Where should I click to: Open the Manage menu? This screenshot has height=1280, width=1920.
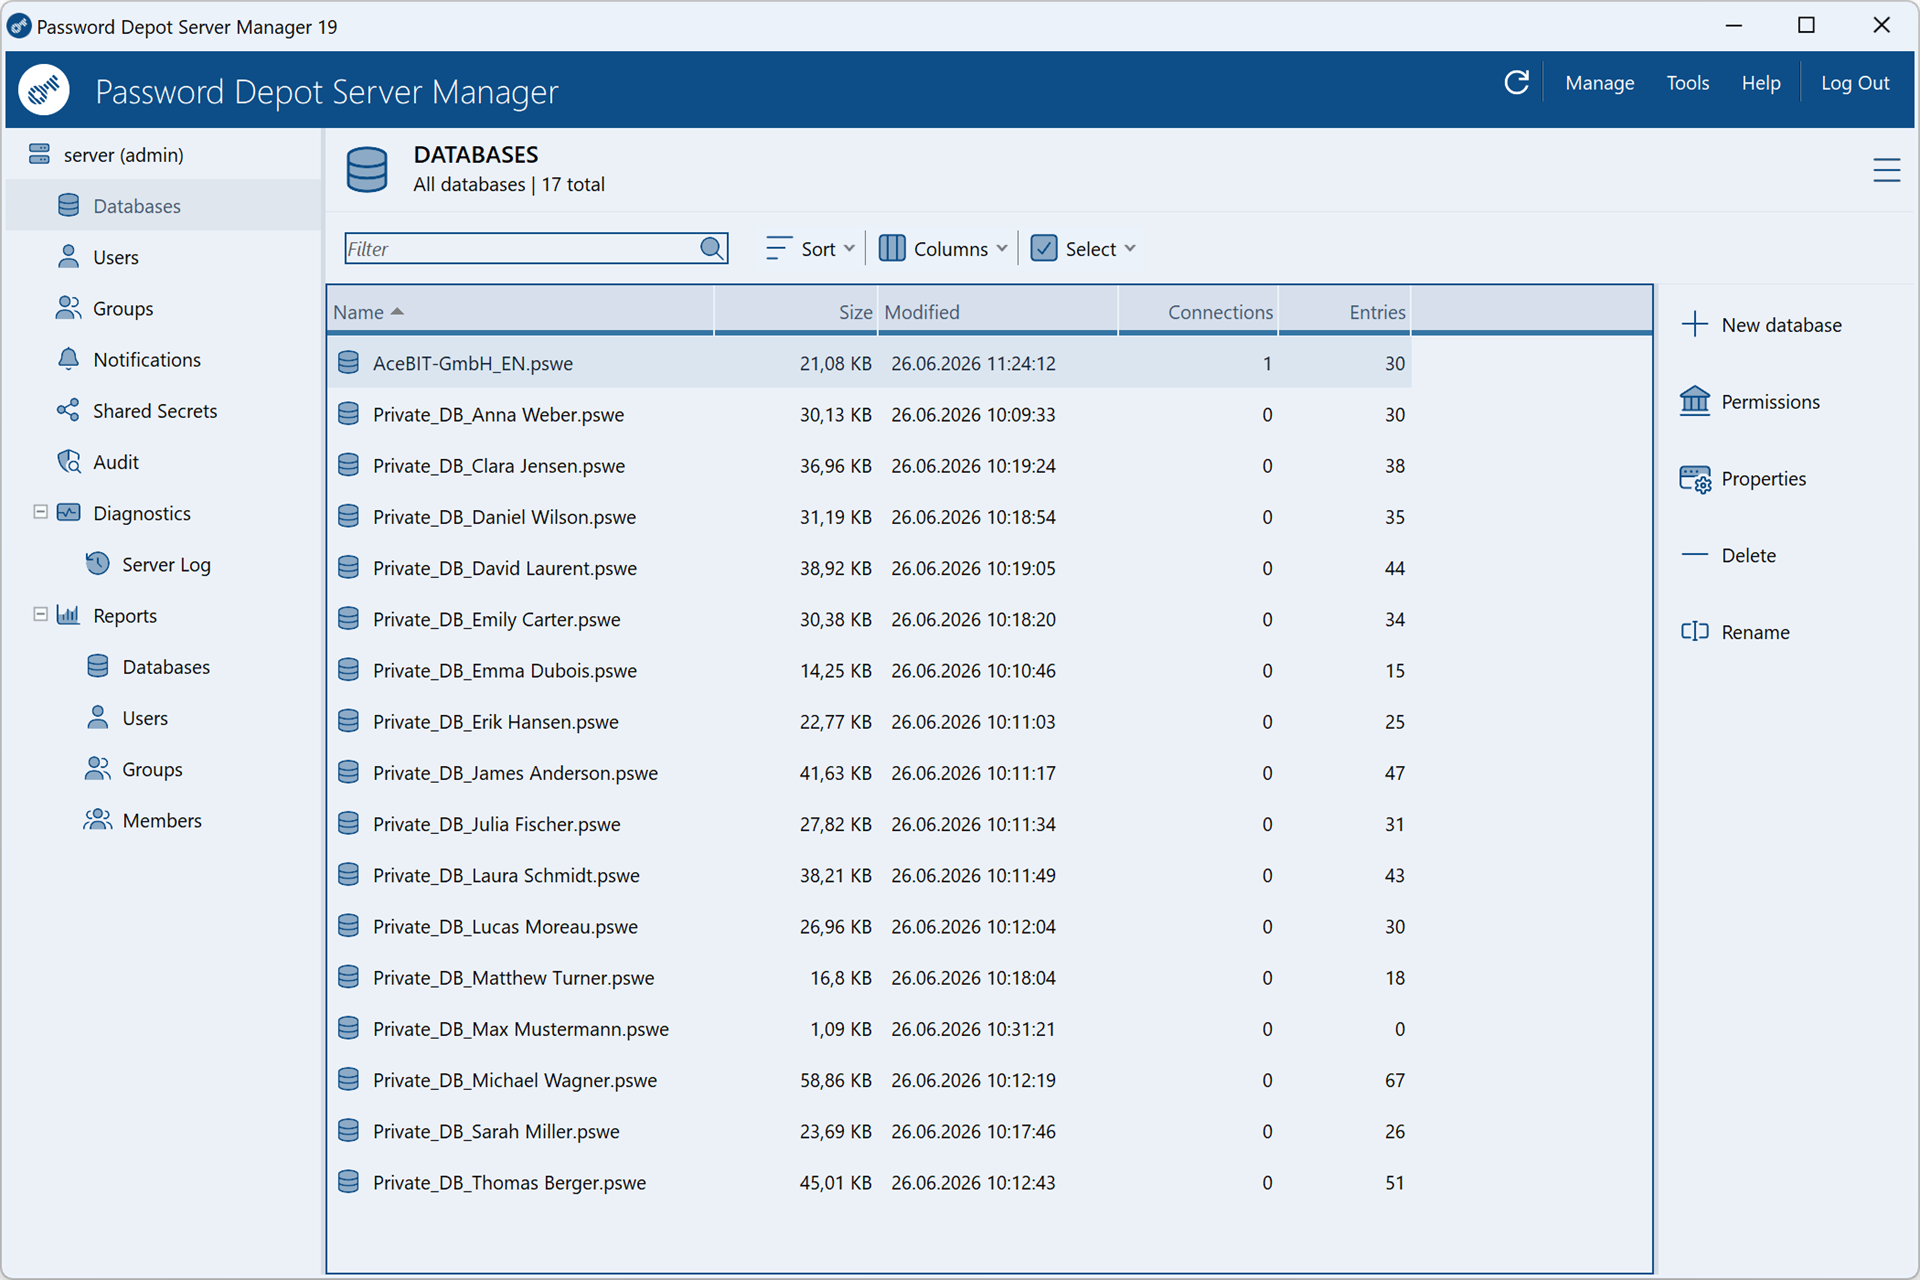click(1599, 83)
